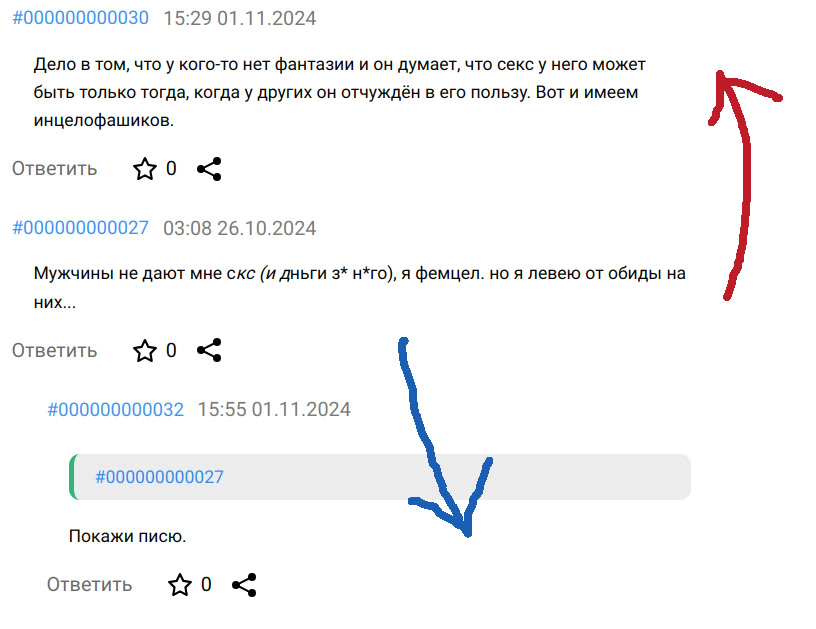Star the reply comment #000000000032
The width and height of the screenshot is (816, 629).
coord(180,585)
